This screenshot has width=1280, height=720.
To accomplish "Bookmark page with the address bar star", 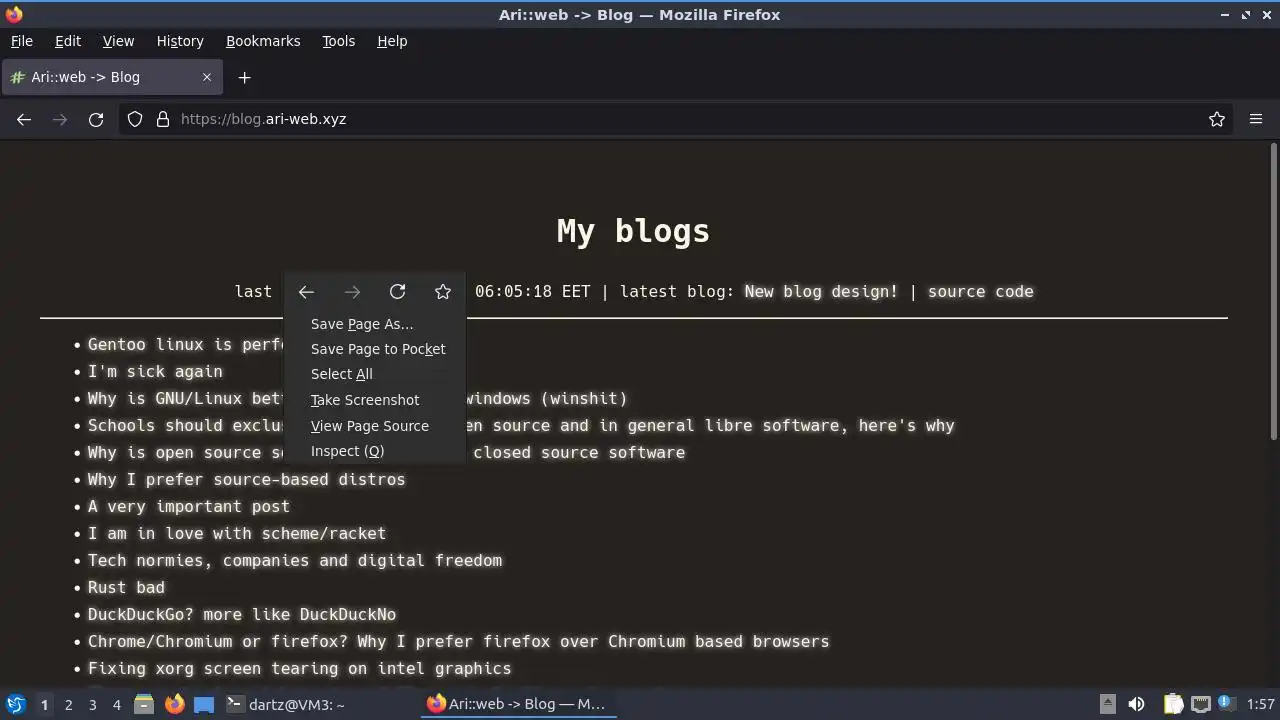I will [1217, 119].
